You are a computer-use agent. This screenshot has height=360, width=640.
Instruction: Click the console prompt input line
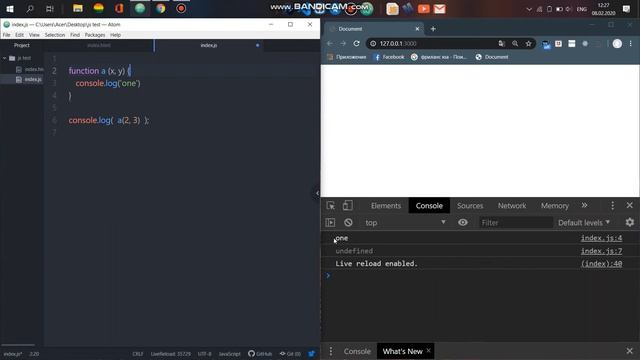tap(480, 276)
